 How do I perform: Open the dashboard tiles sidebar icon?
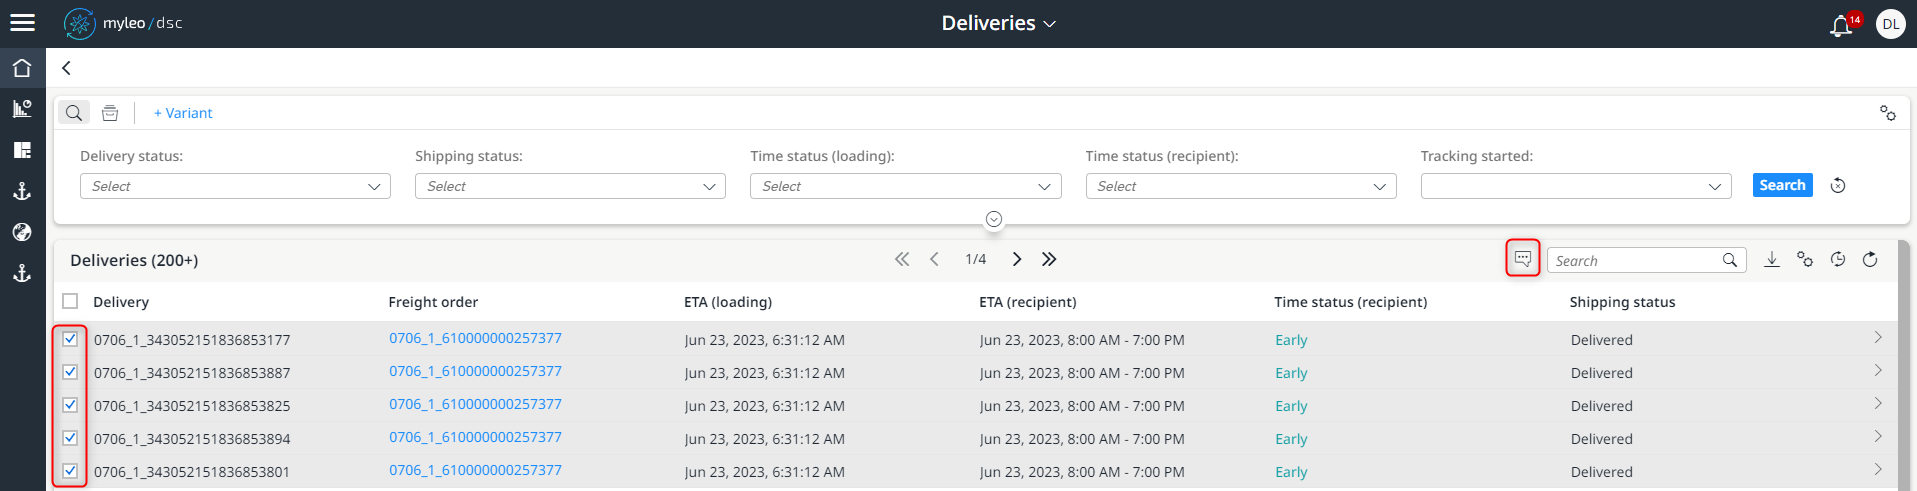point(22,150)
